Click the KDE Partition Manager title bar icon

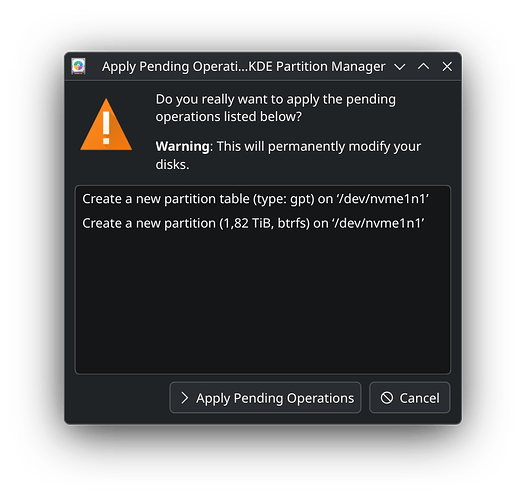(x=78, y=66)
